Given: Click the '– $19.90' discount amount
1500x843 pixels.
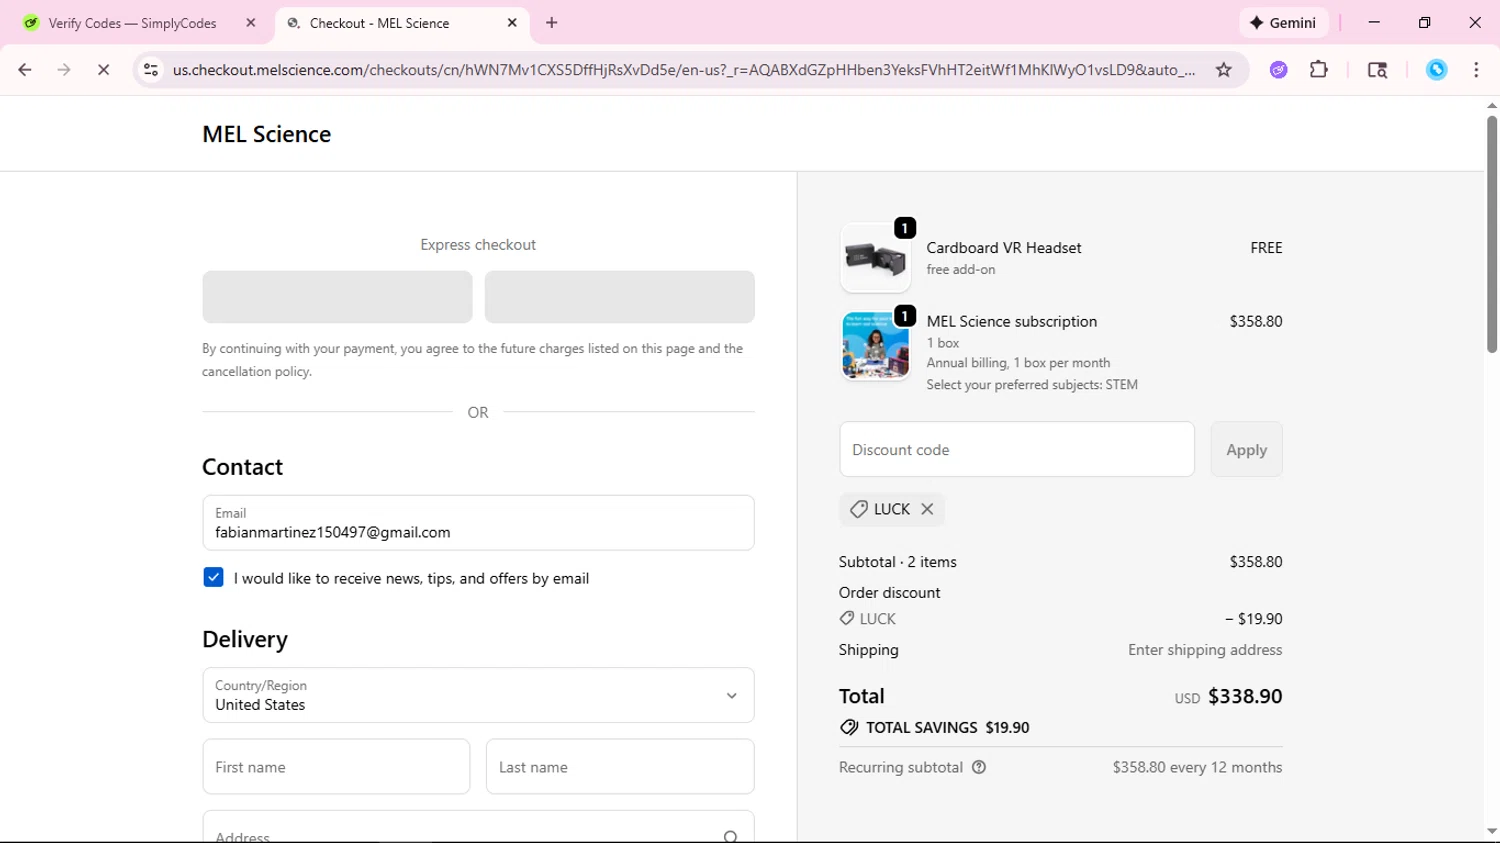Looking at the screenshot, I should point(1253,619).
